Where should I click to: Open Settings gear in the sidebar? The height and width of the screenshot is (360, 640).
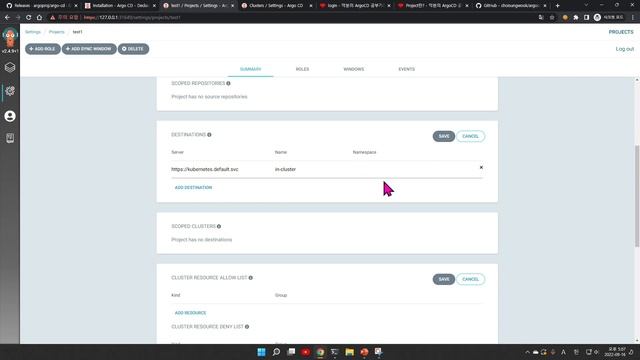10,91
